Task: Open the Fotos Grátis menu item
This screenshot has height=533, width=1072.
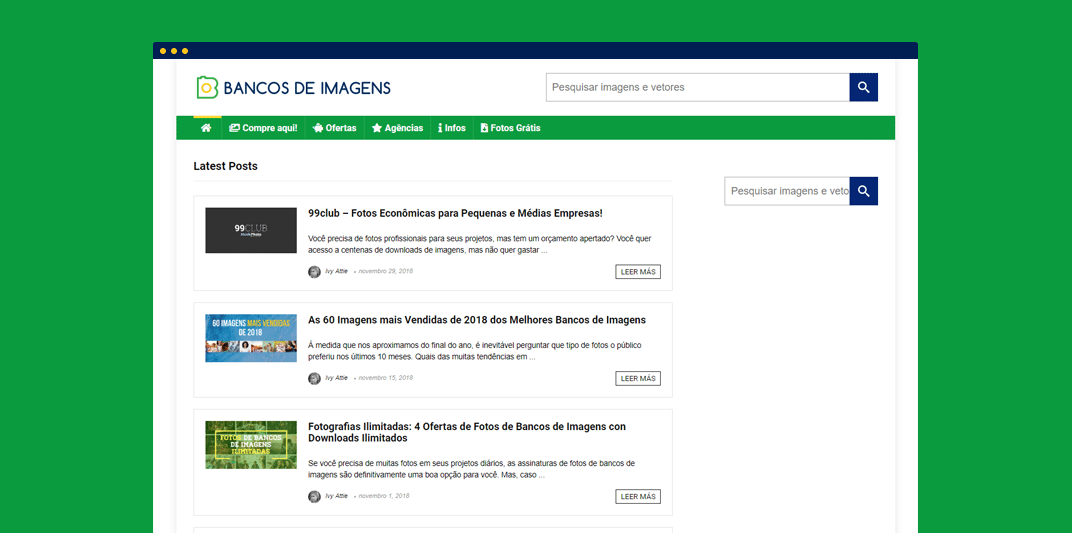Action: pos(511,128)
